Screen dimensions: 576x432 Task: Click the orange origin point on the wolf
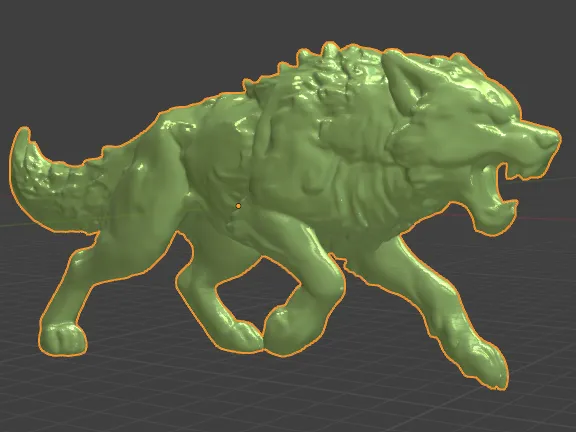[x=238, y=206]
